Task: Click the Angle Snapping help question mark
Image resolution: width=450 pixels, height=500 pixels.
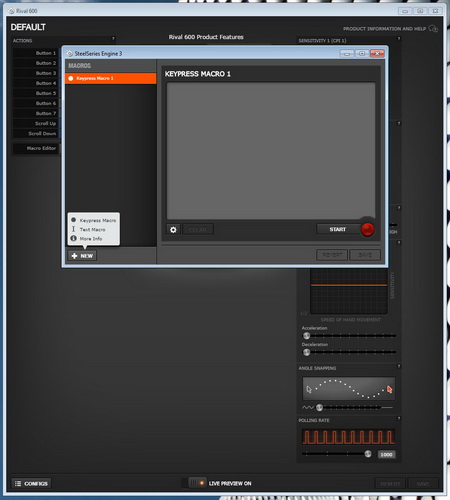Action: click(x=399, y=366)
